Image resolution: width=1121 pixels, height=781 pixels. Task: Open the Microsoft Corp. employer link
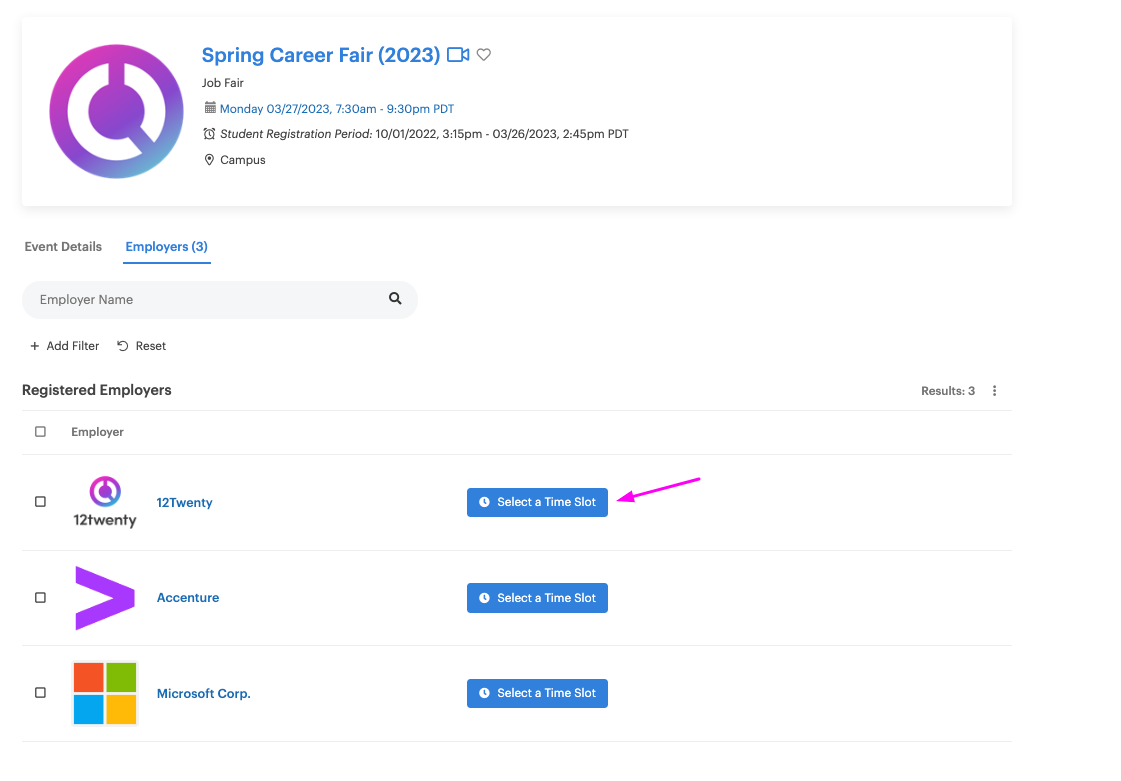[204, 694]
